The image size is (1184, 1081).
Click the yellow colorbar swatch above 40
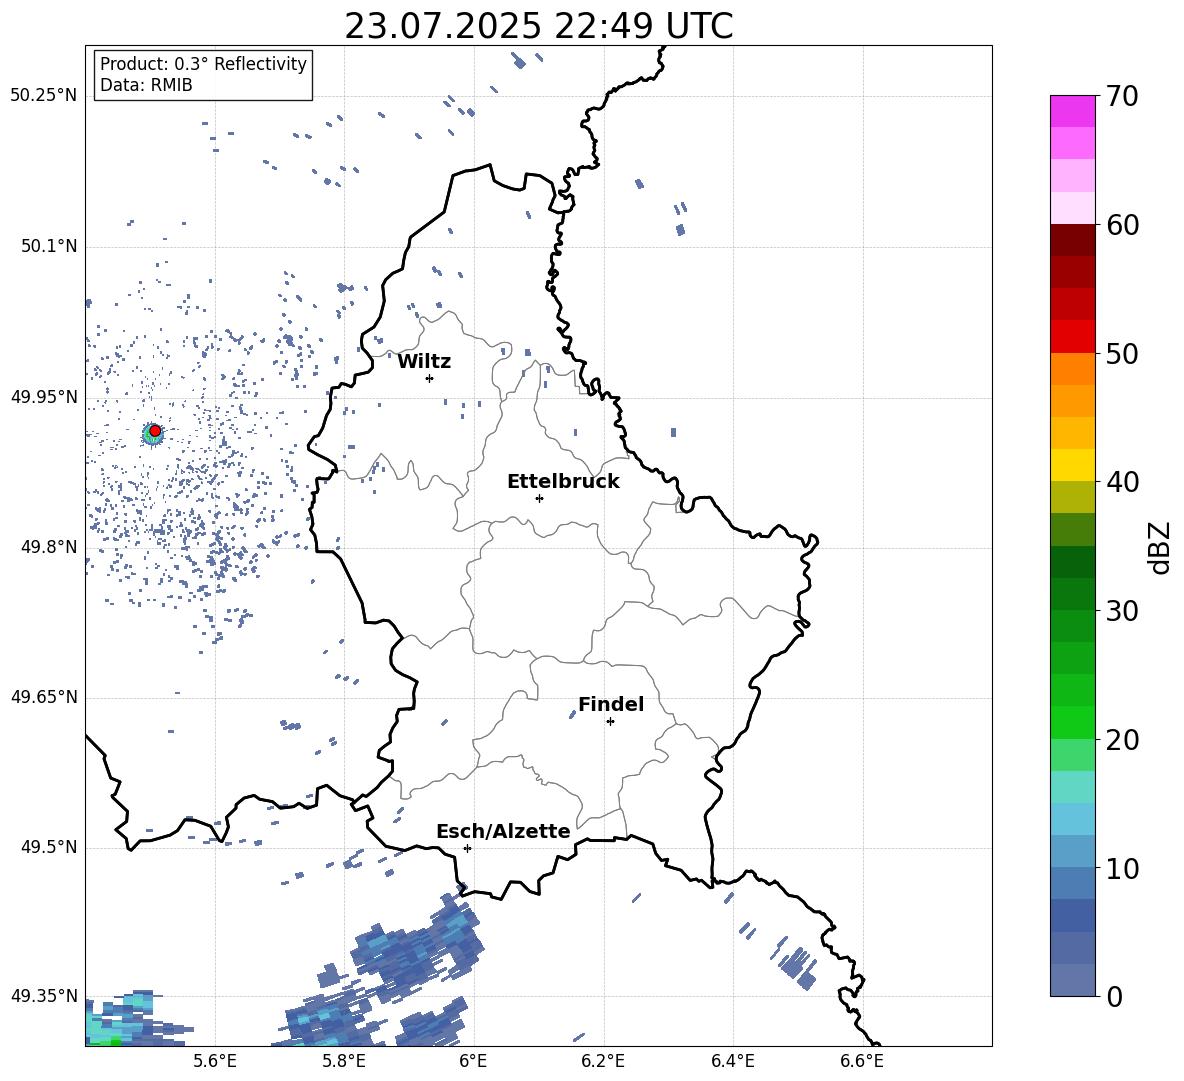(x=1072, y=465)
